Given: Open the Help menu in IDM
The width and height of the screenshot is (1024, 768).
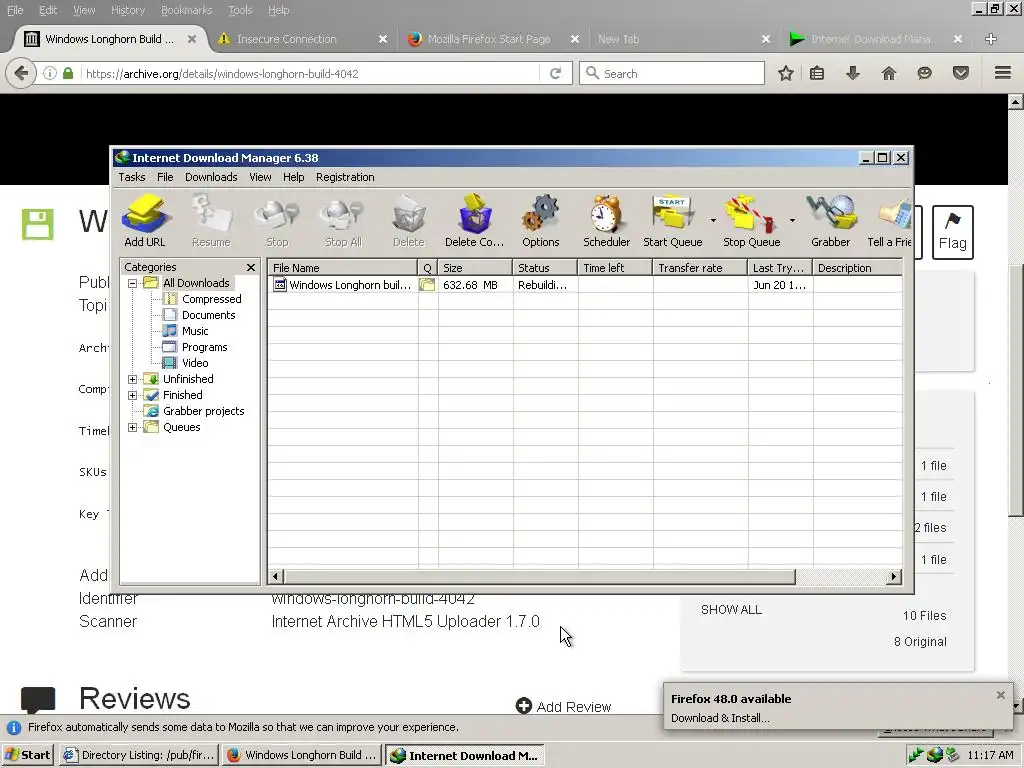Looking at the screenshot, I should (293, 177).
